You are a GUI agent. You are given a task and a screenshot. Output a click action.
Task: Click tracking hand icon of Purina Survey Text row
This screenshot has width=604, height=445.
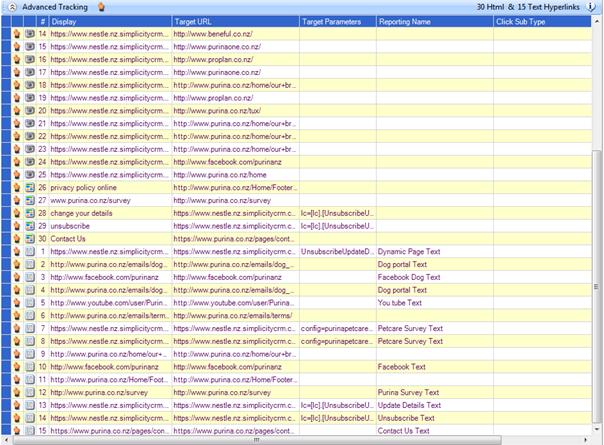17,392
